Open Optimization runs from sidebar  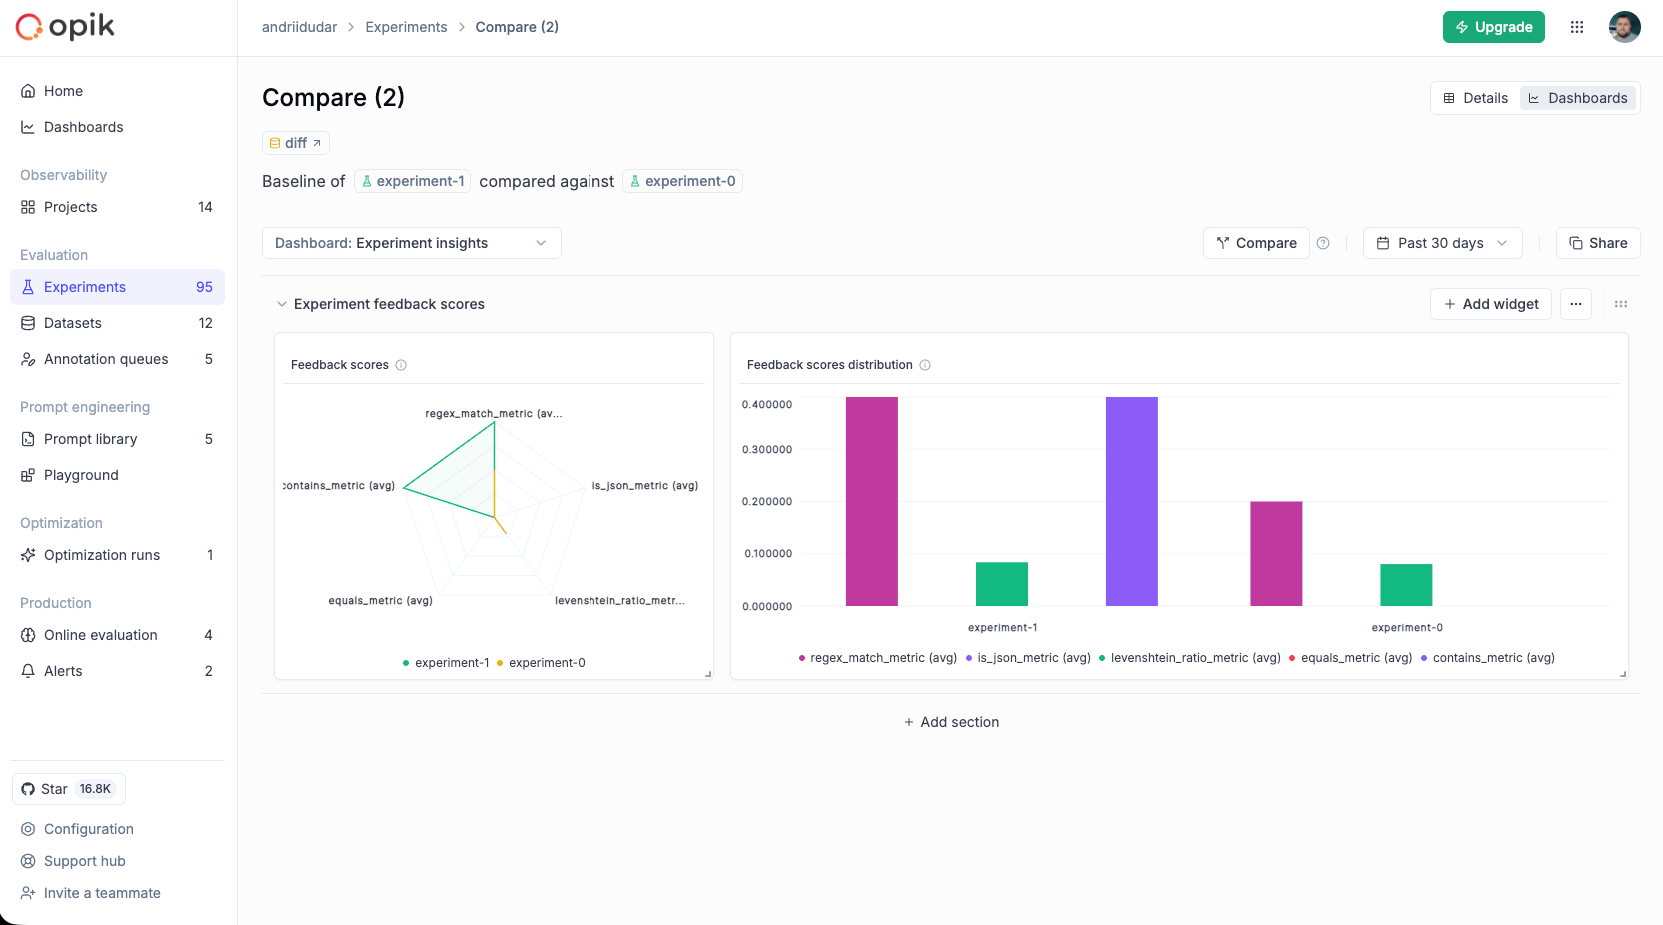click(101, 555)
